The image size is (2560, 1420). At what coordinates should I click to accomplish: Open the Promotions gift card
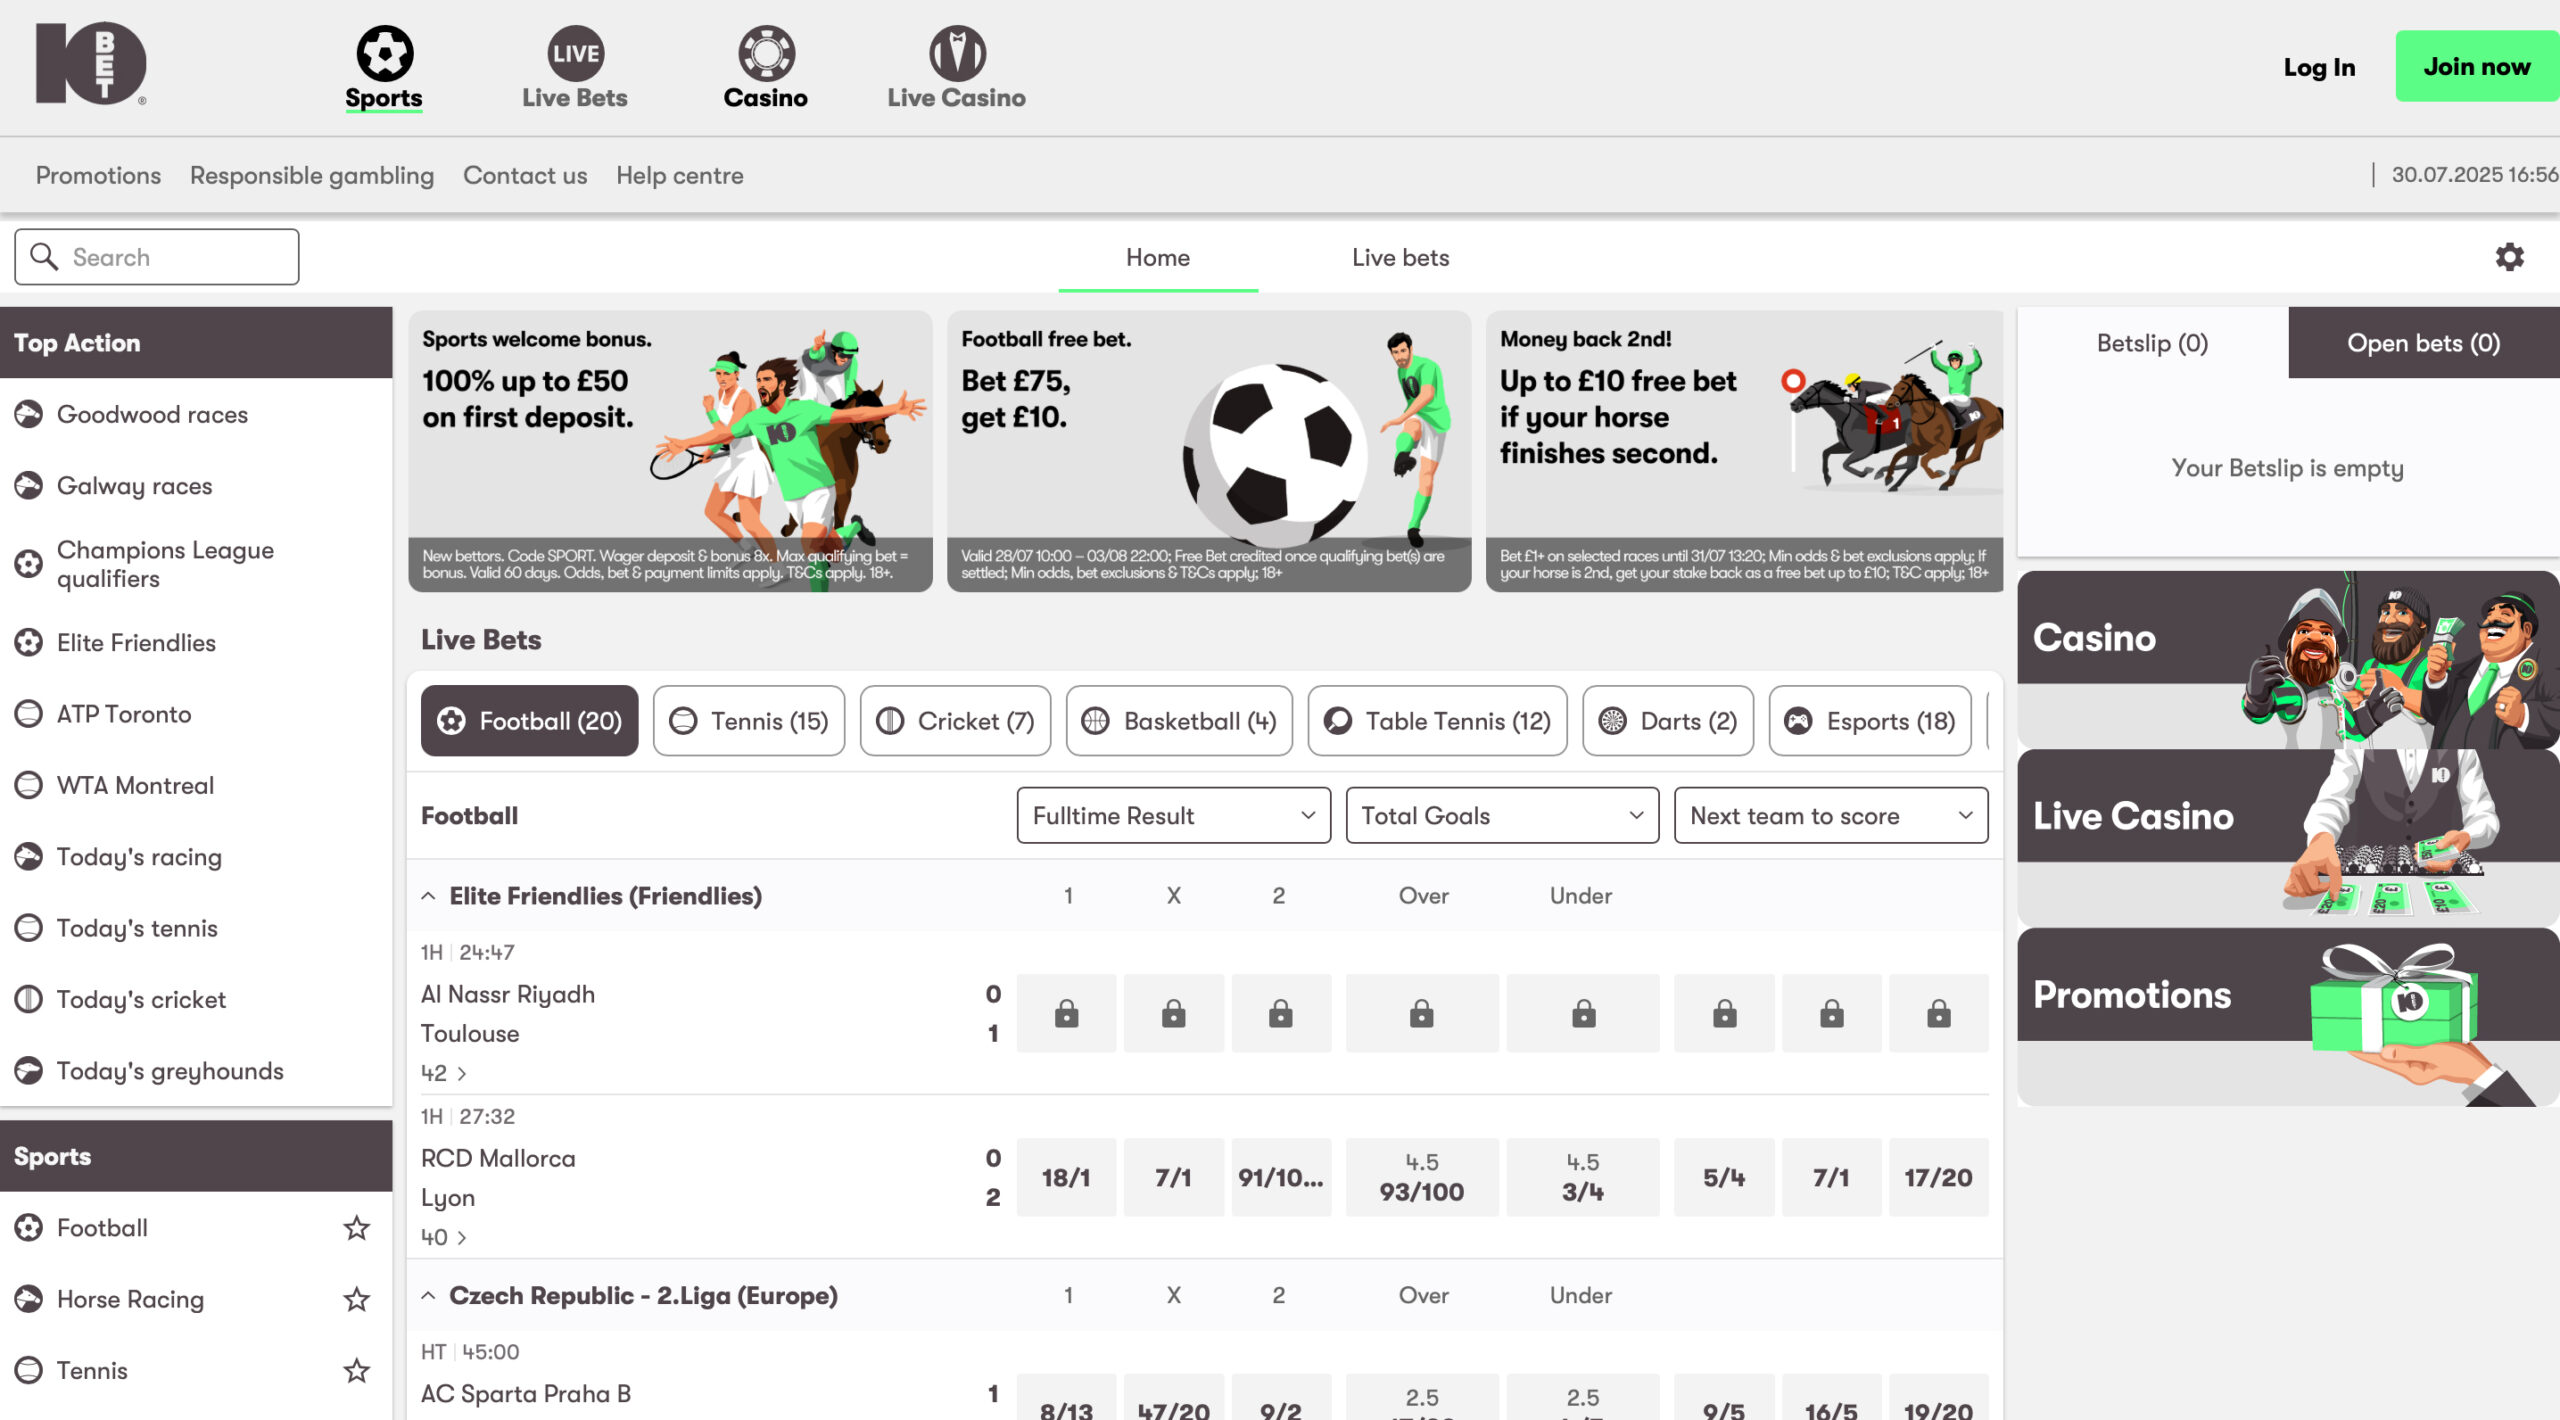2288,1016
